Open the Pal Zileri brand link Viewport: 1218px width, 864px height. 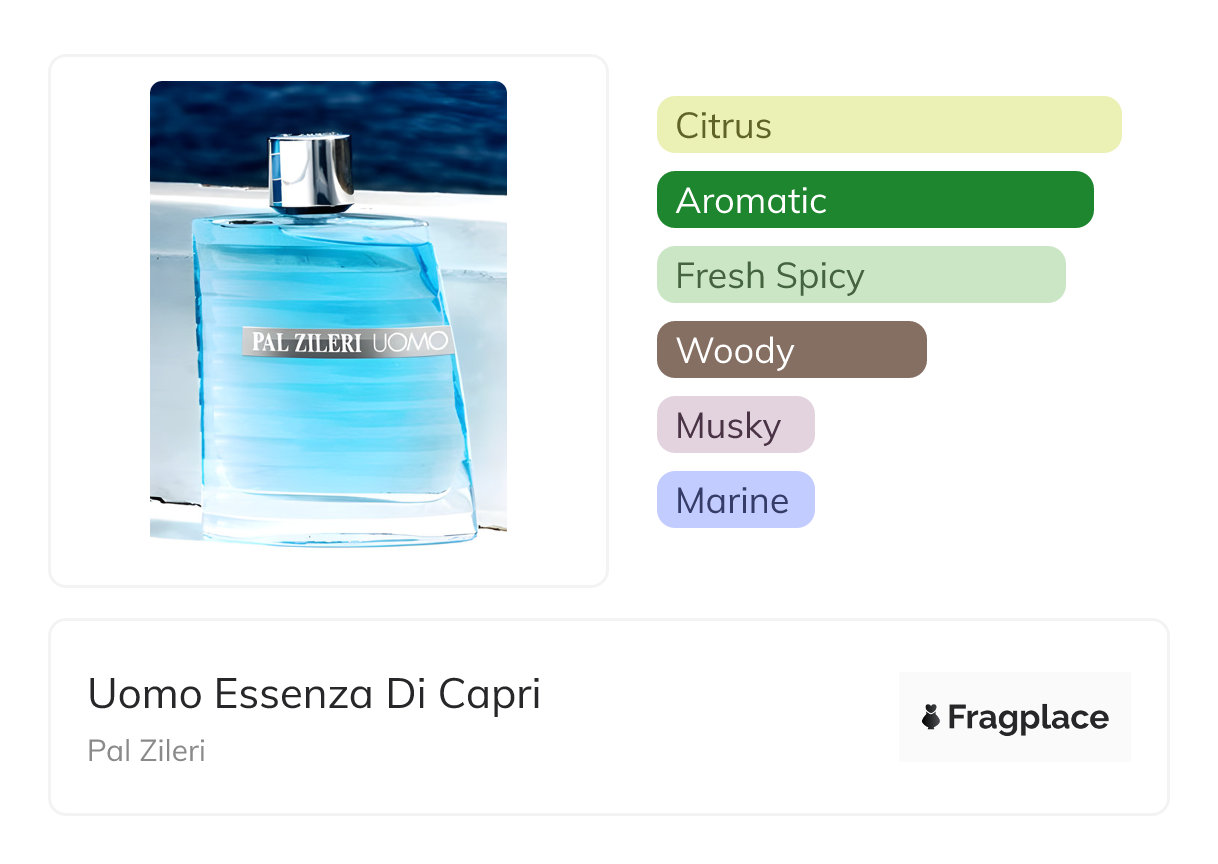(x=146, y=750)
